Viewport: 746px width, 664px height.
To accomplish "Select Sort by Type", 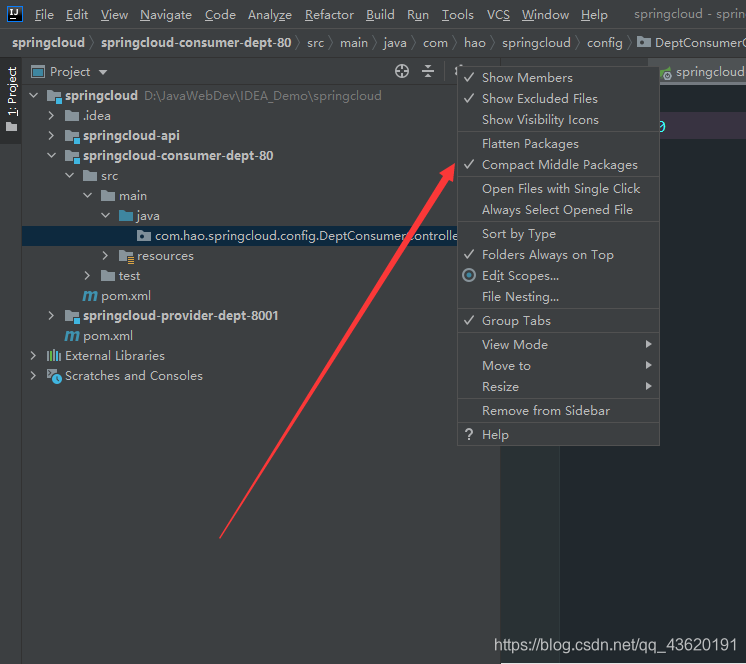I will [558, 234].
